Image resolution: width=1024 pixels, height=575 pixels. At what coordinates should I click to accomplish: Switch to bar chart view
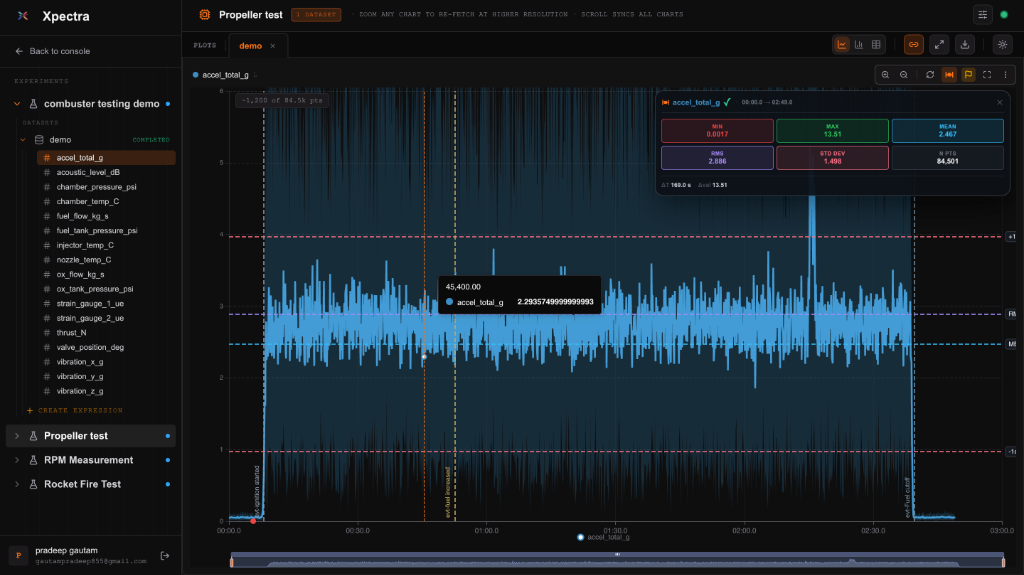(859, 44)
